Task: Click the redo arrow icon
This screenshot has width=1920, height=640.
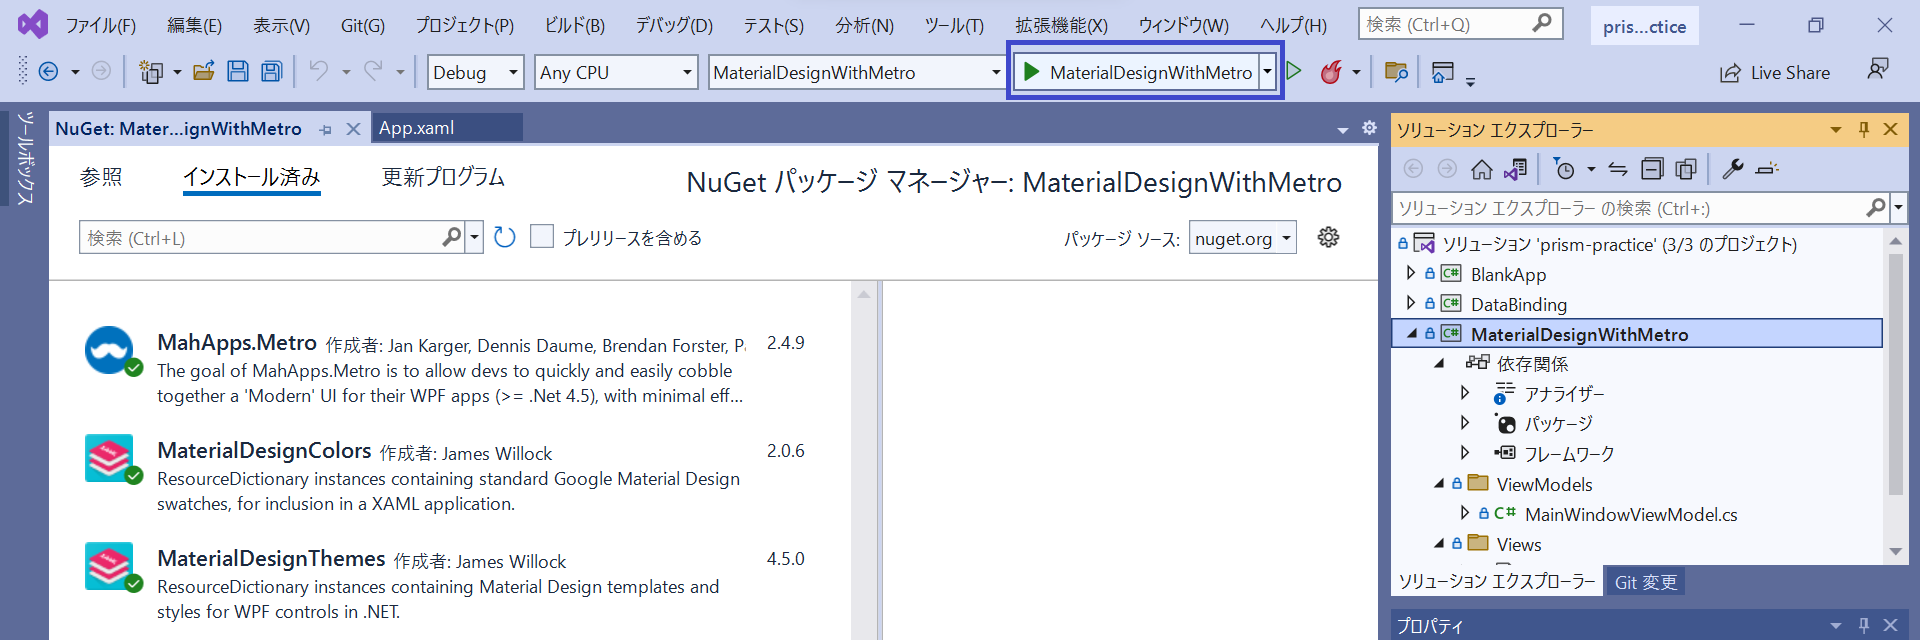Action: pos(373,71)
